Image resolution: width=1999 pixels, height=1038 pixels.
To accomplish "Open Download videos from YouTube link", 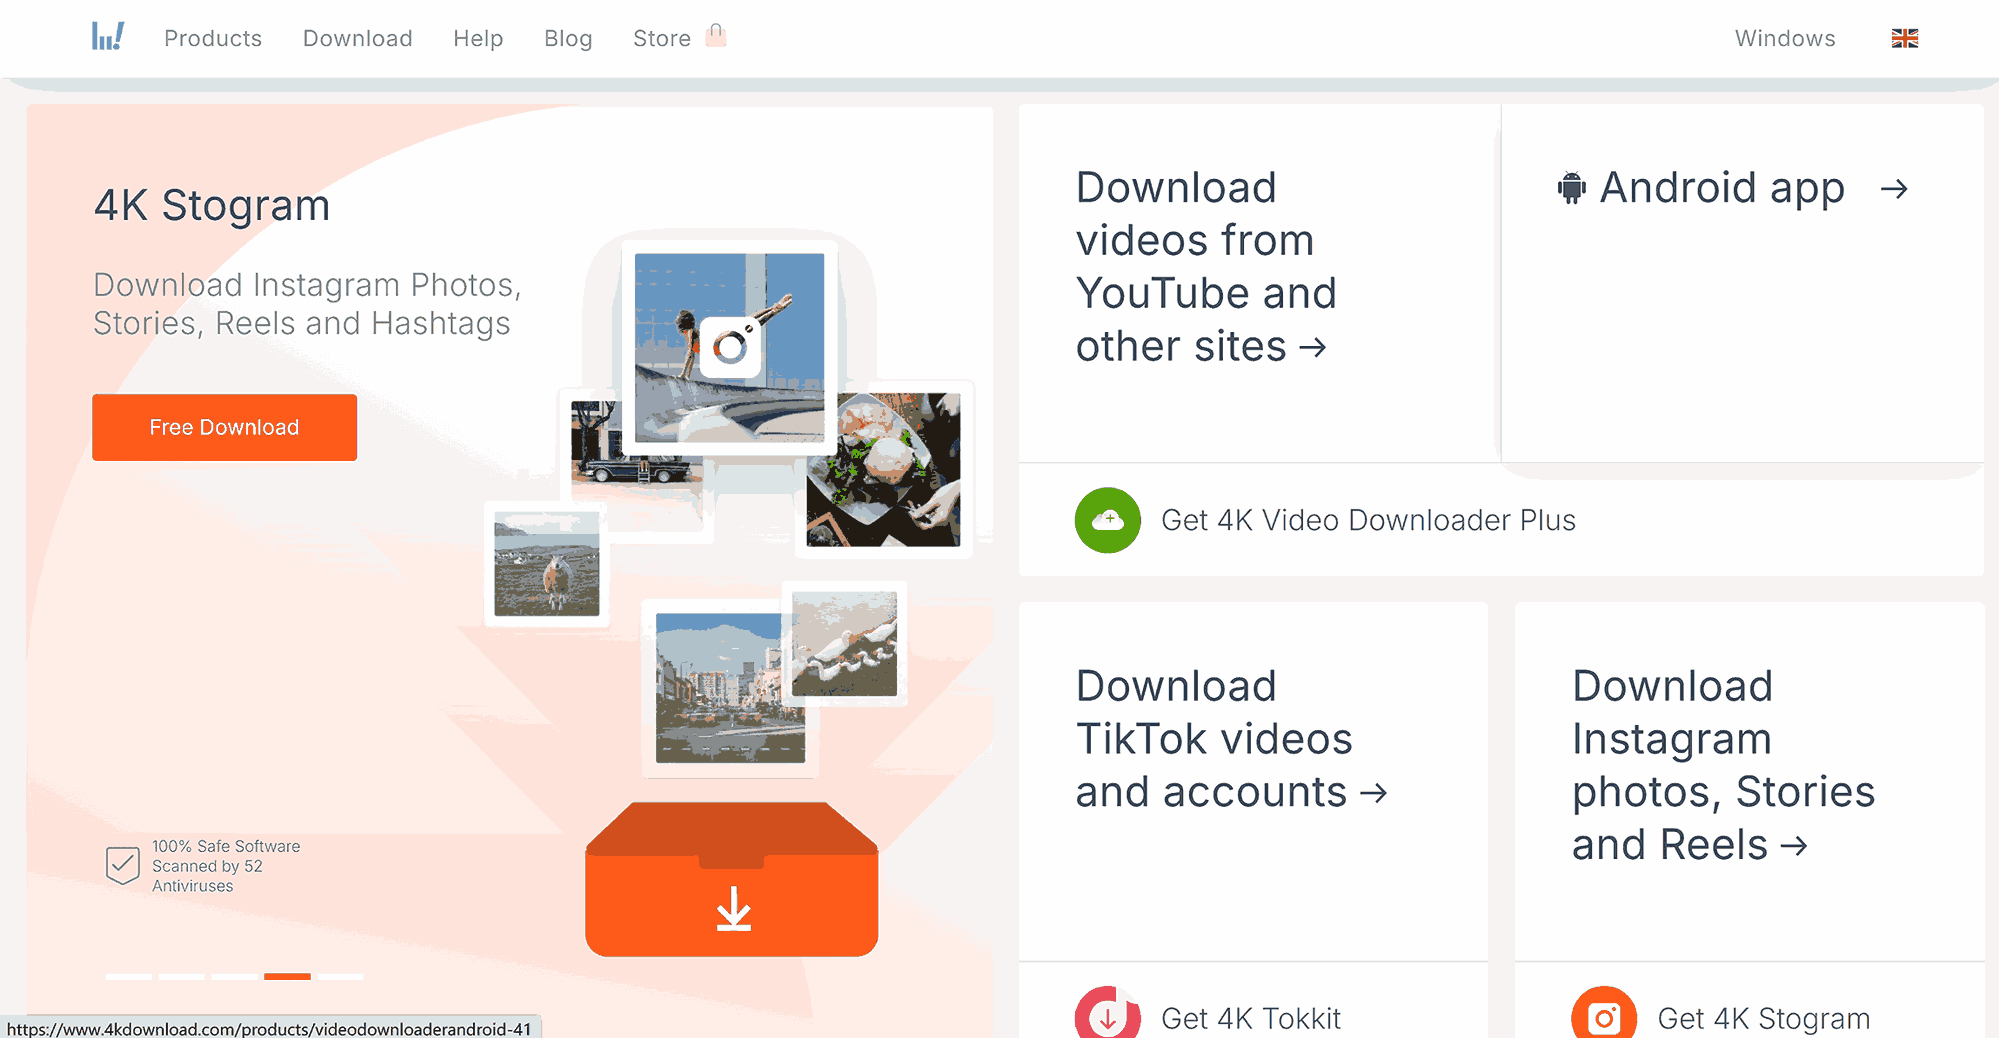I will tap(1205, 267).
